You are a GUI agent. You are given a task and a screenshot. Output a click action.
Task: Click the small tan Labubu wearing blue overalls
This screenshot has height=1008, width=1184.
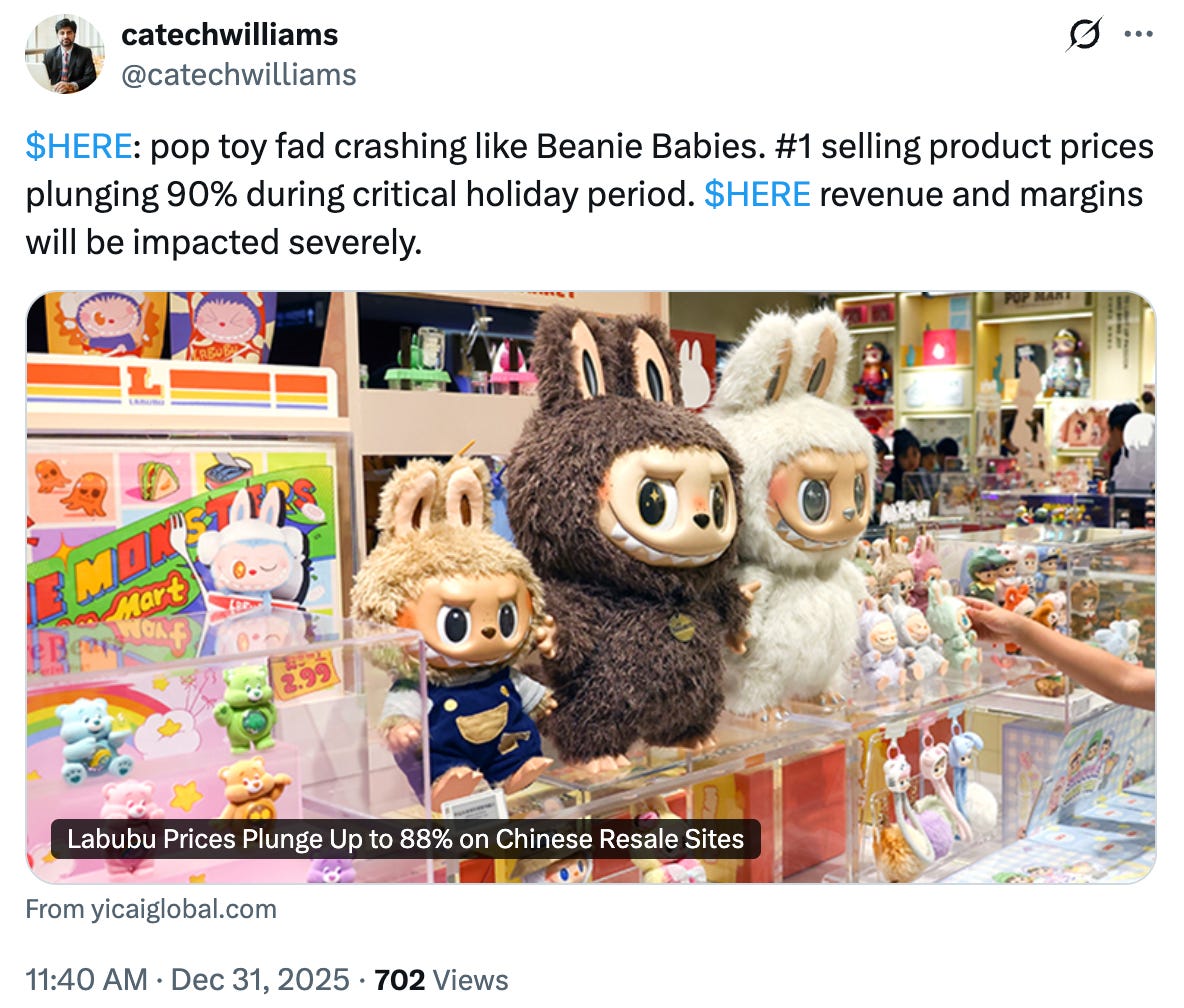click(x=453, y=627)
